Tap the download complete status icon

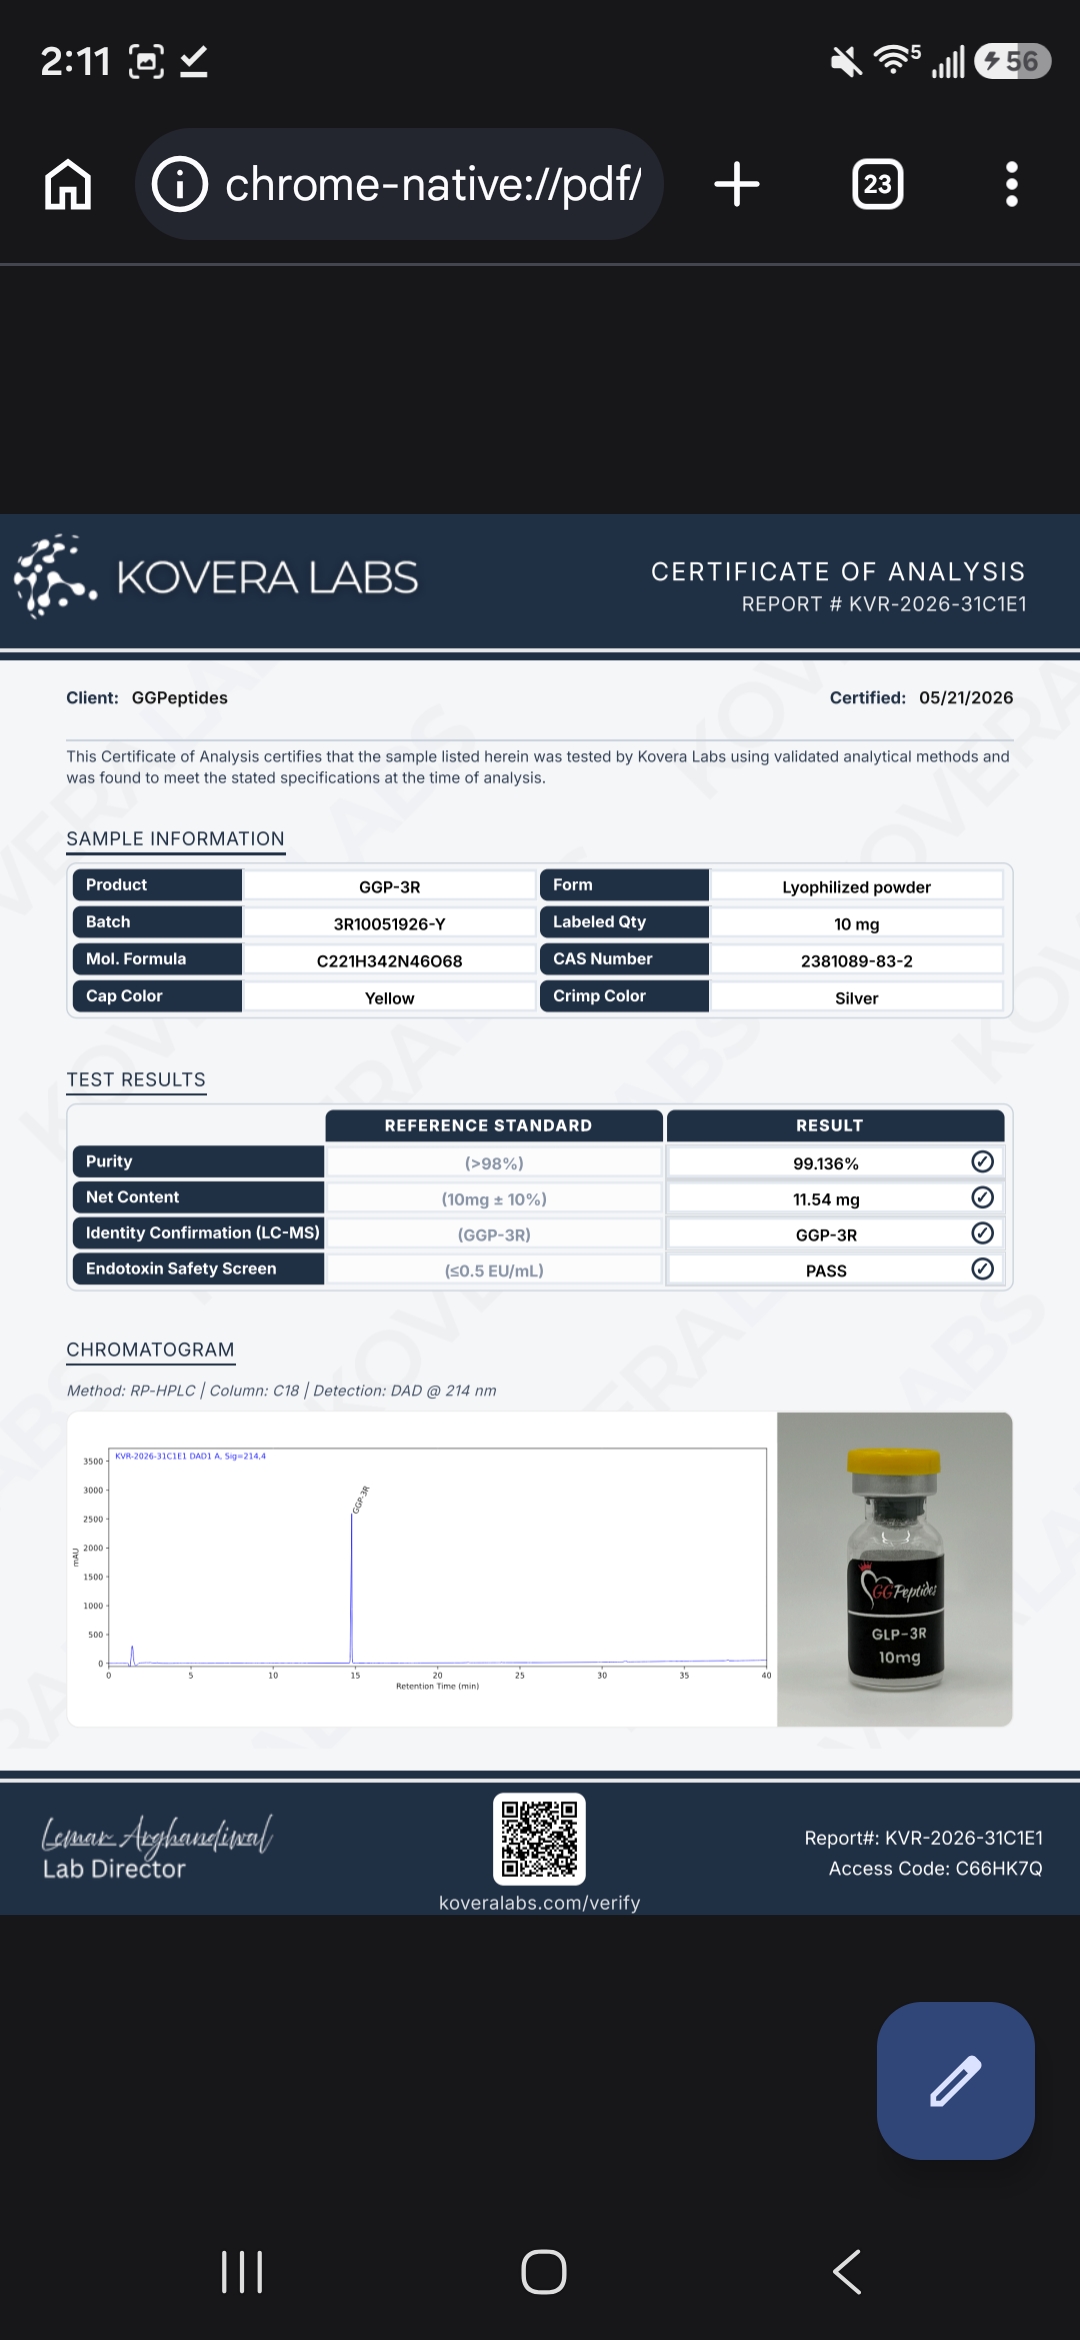coord(194,62)
